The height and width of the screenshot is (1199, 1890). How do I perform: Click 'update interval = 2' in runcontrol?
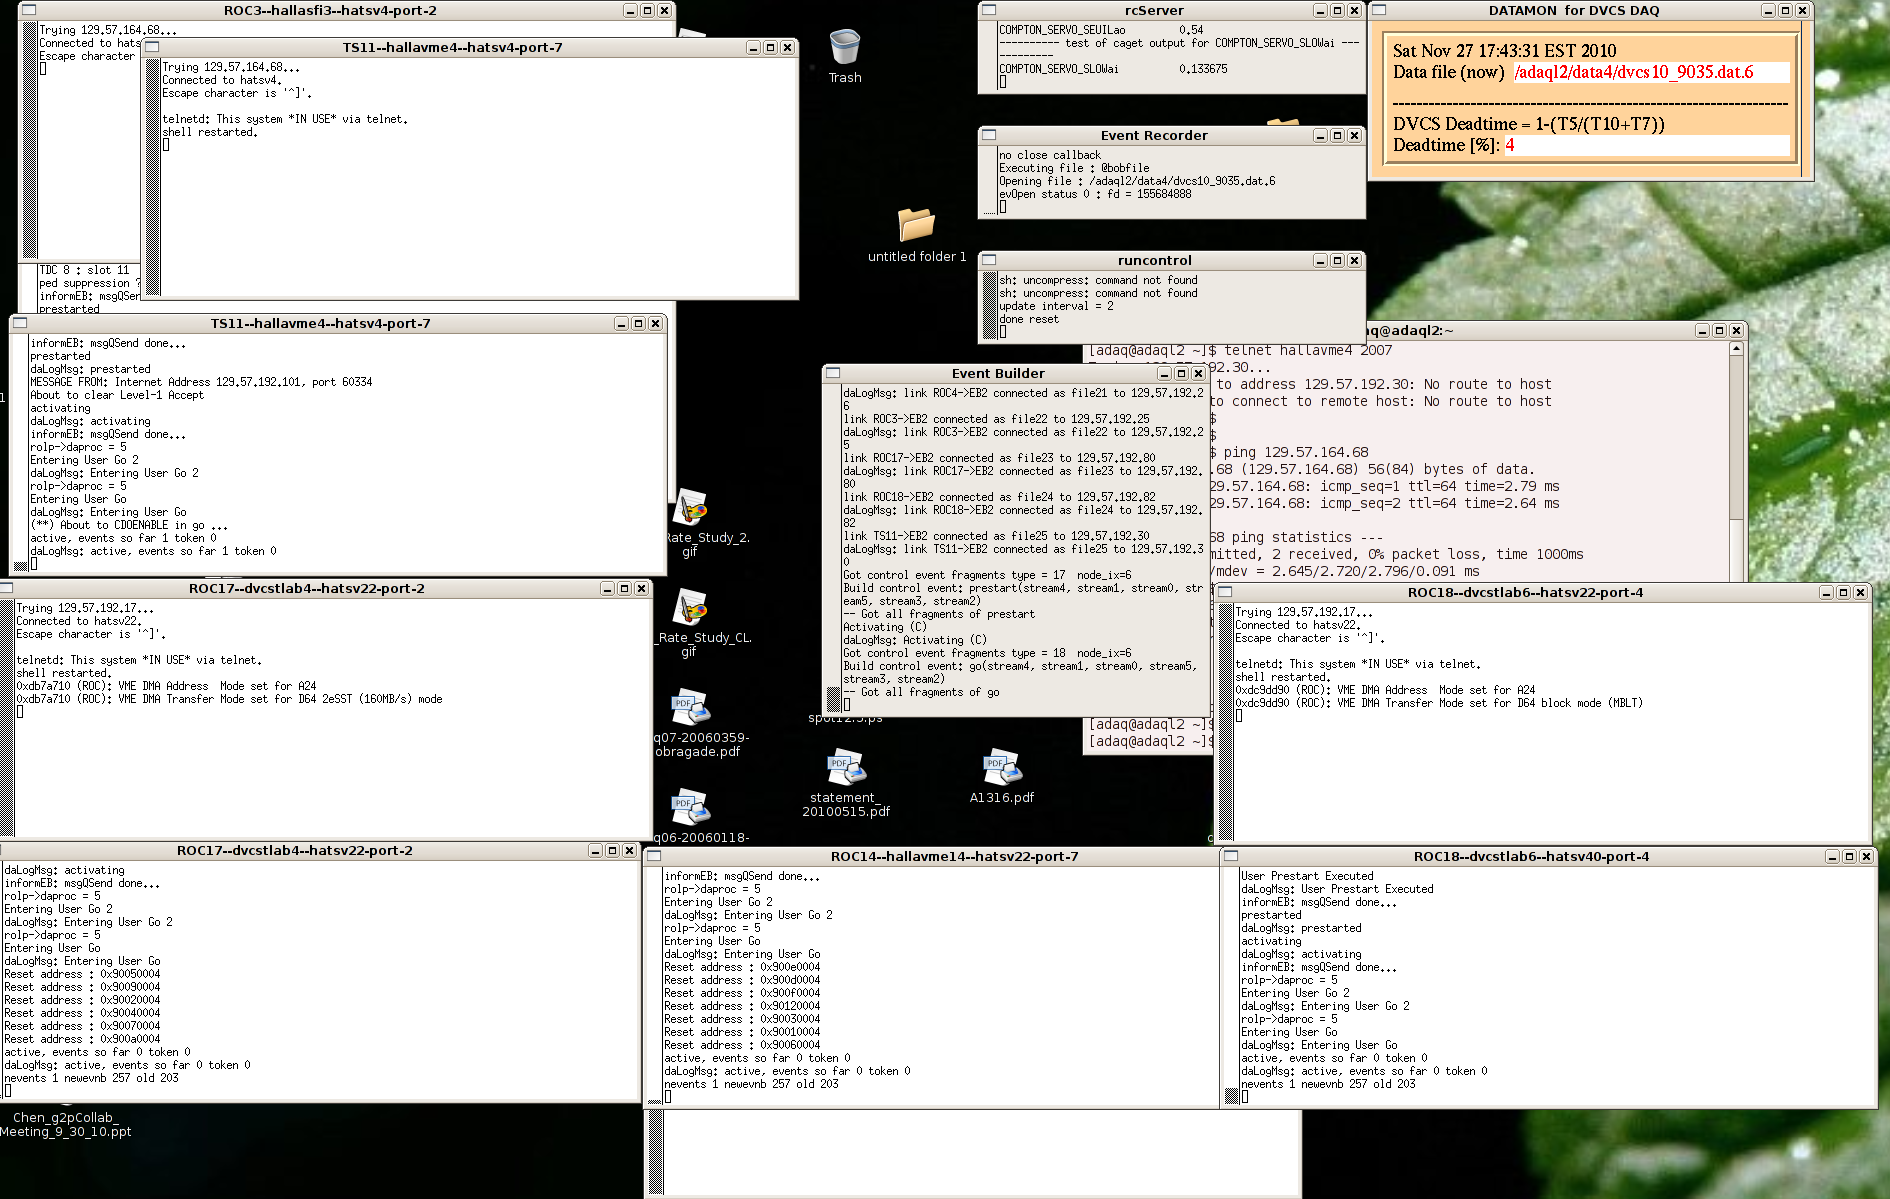[1056, 306]
